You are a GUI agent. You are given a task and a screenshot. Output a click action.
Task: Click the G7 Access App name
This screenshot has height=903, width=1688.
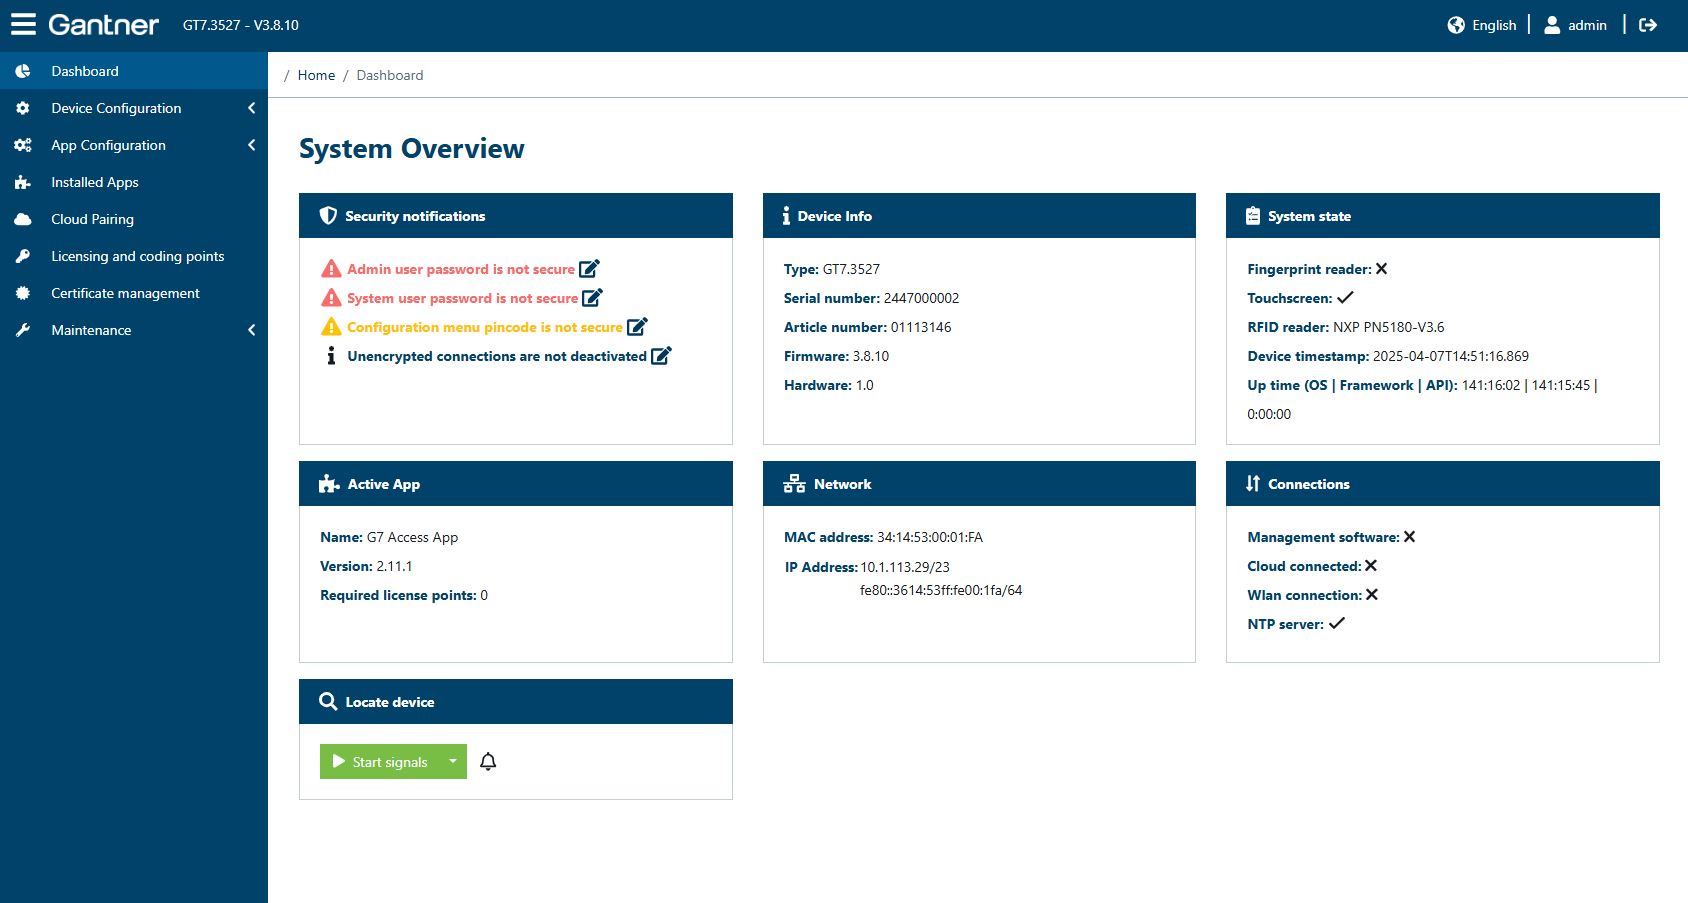coord(412,537)
